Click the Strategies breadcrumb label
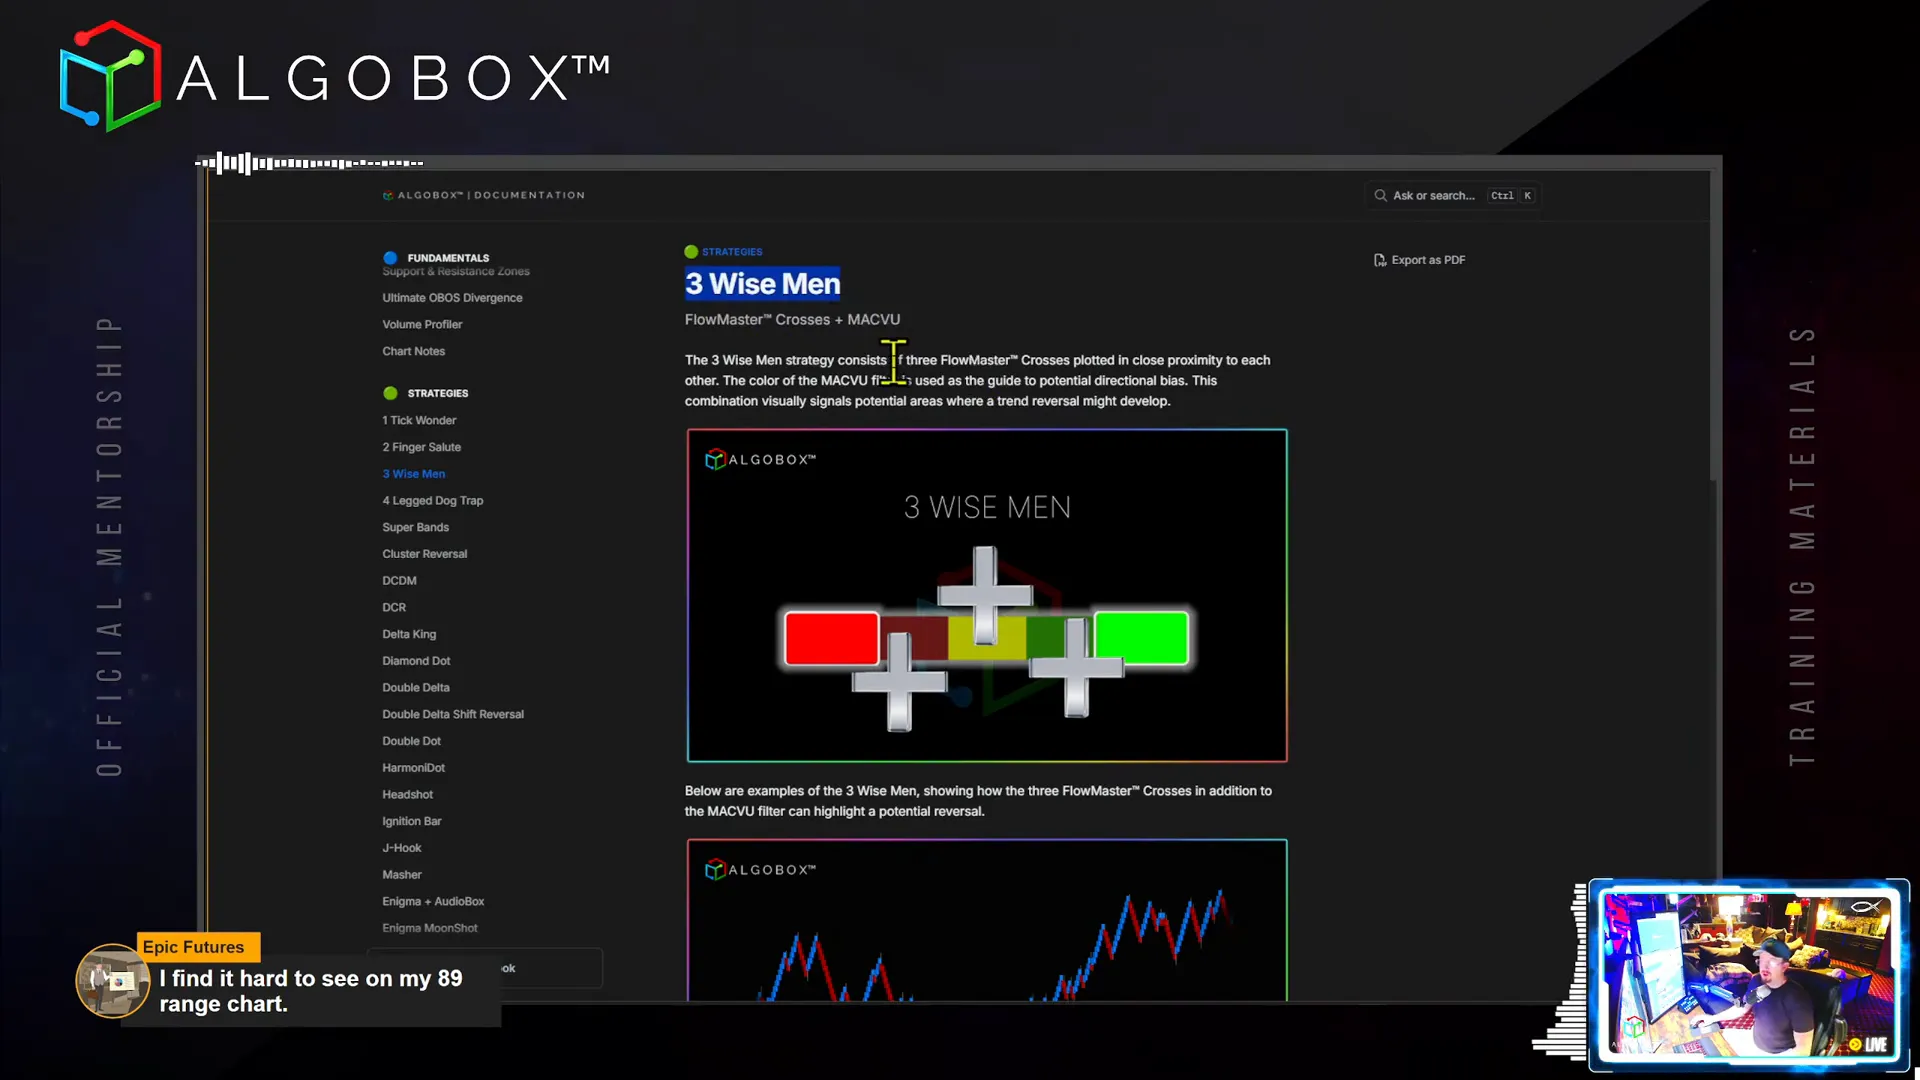 tap(732, 252)
